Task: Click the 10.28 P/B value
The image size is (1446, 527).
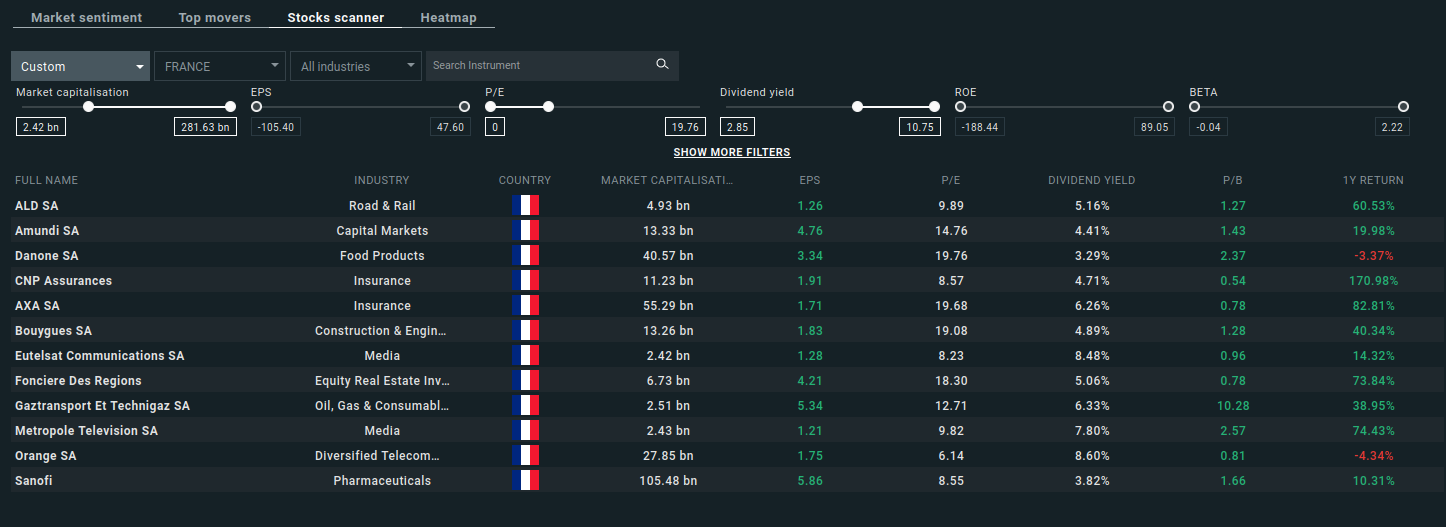Action: click(1232, 406)
